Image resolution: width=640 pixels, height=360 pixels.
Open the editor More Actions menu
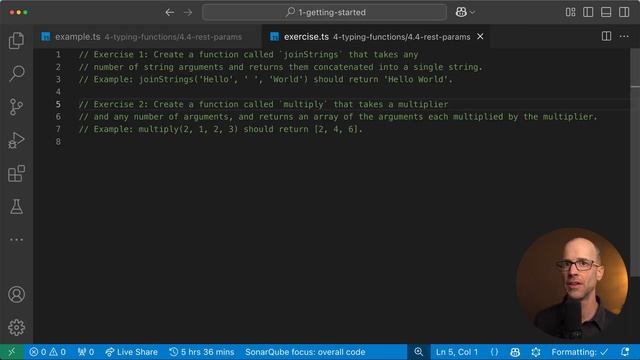(x=624, y=36)
